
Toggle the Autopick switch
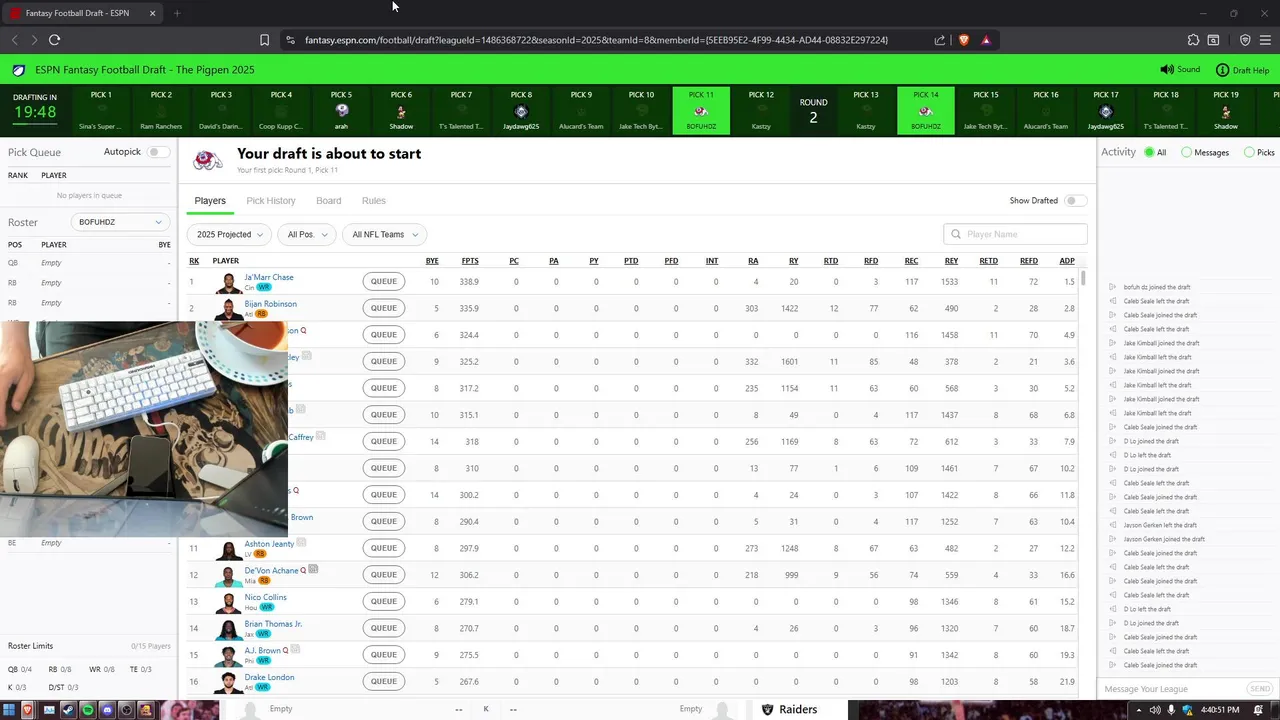[158, 152]
